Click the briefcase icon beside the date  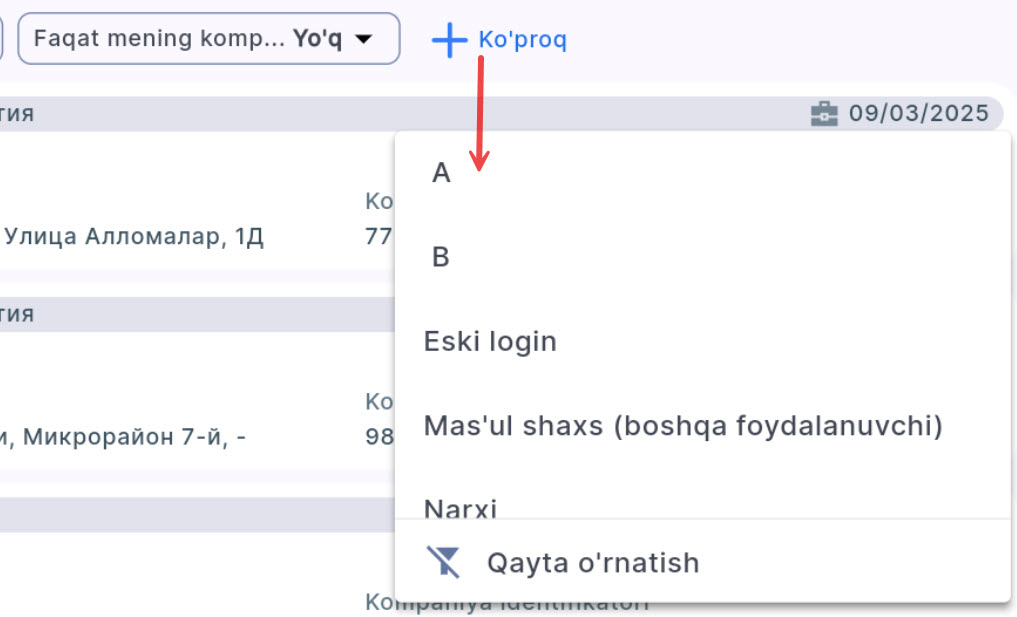pyautogui.click(x=823, y=114)
